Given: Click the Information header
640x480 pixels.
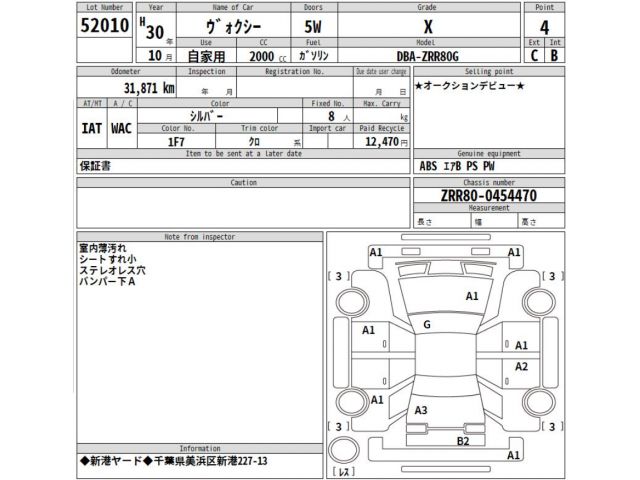Looking at the screenshot, I should (x=200, y=448).
